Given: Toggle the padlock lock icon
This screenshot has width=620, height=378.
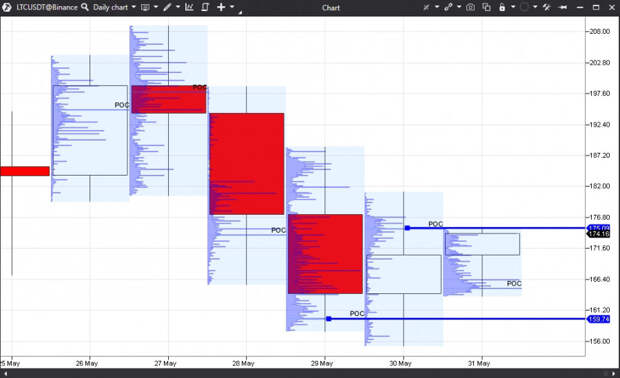Looking at the screenshot, I should coord(502,7).
